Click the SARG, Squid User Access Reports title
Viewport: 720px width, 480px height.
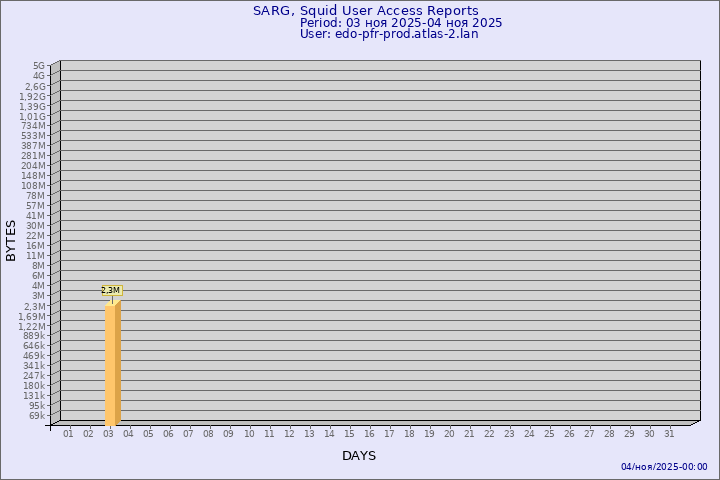[365, 11]
